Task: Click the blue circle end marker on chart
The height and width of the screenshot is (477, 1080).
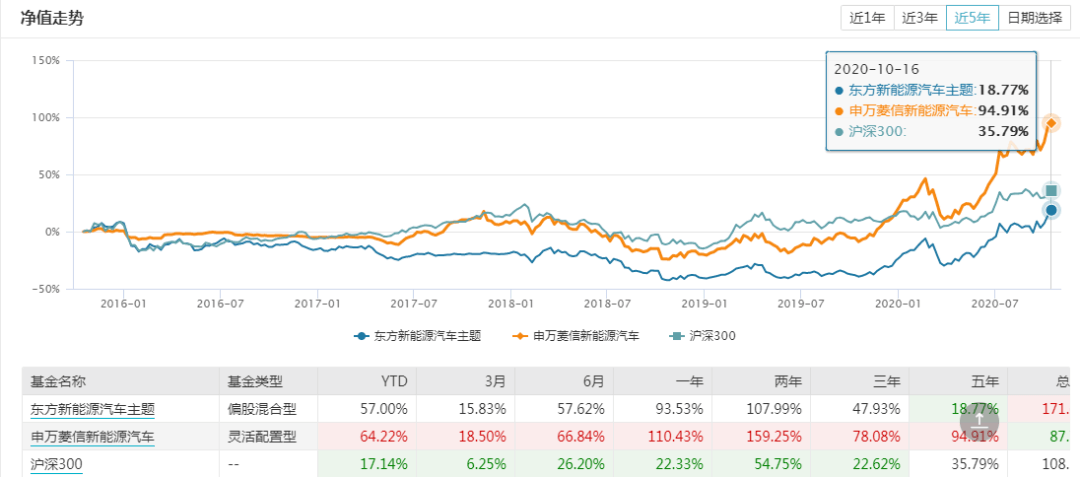Action: [x=1051, y=211]
